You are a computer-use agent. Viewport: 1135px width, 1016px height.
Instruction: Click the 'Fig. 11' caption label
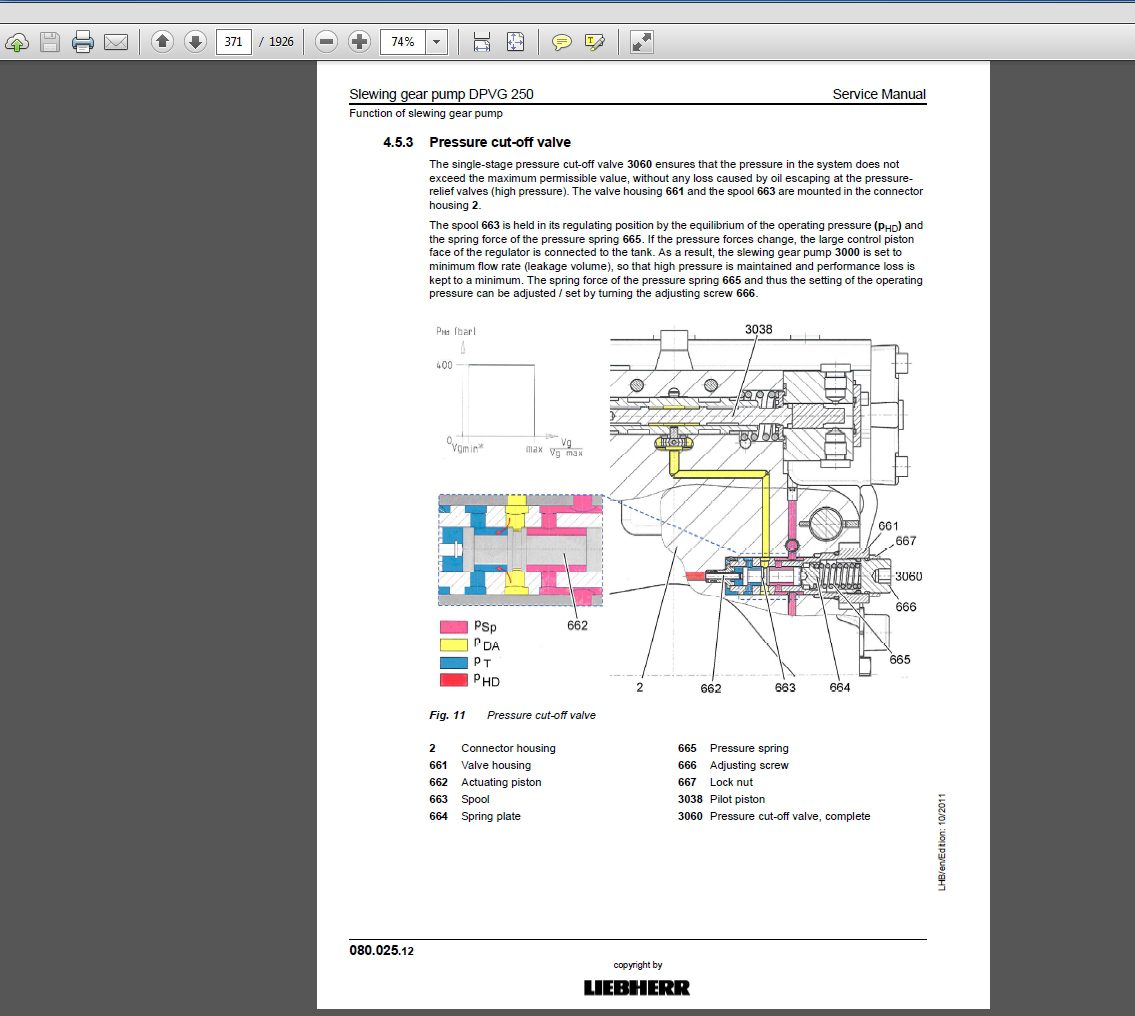(447, 715)
